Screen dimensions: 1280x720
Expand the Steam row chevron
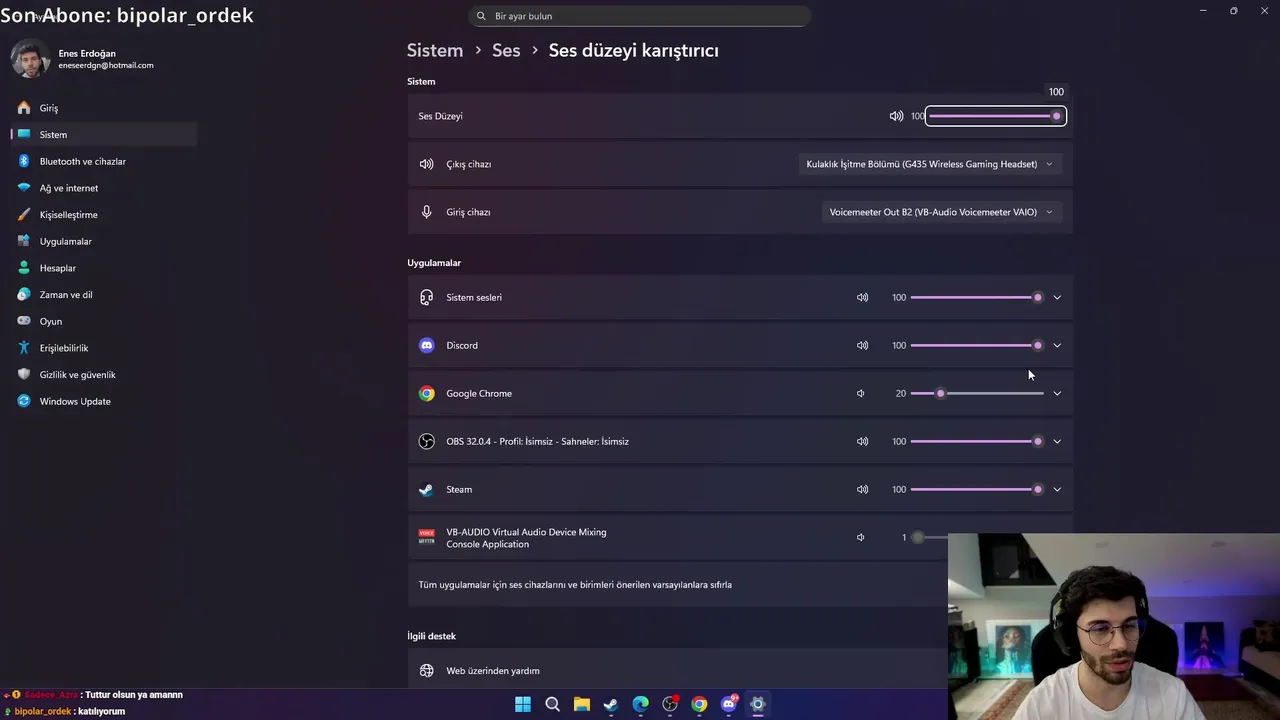point(1057,489)
